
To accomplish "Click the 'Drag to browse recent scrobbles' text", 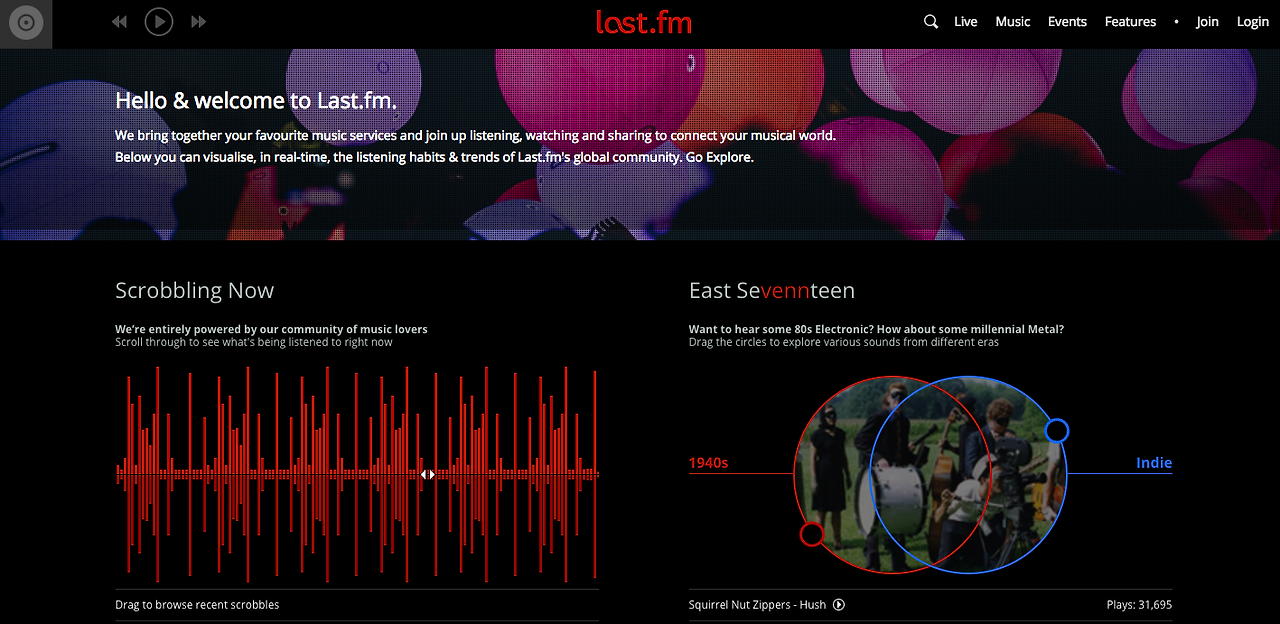I will coord(197,605).
